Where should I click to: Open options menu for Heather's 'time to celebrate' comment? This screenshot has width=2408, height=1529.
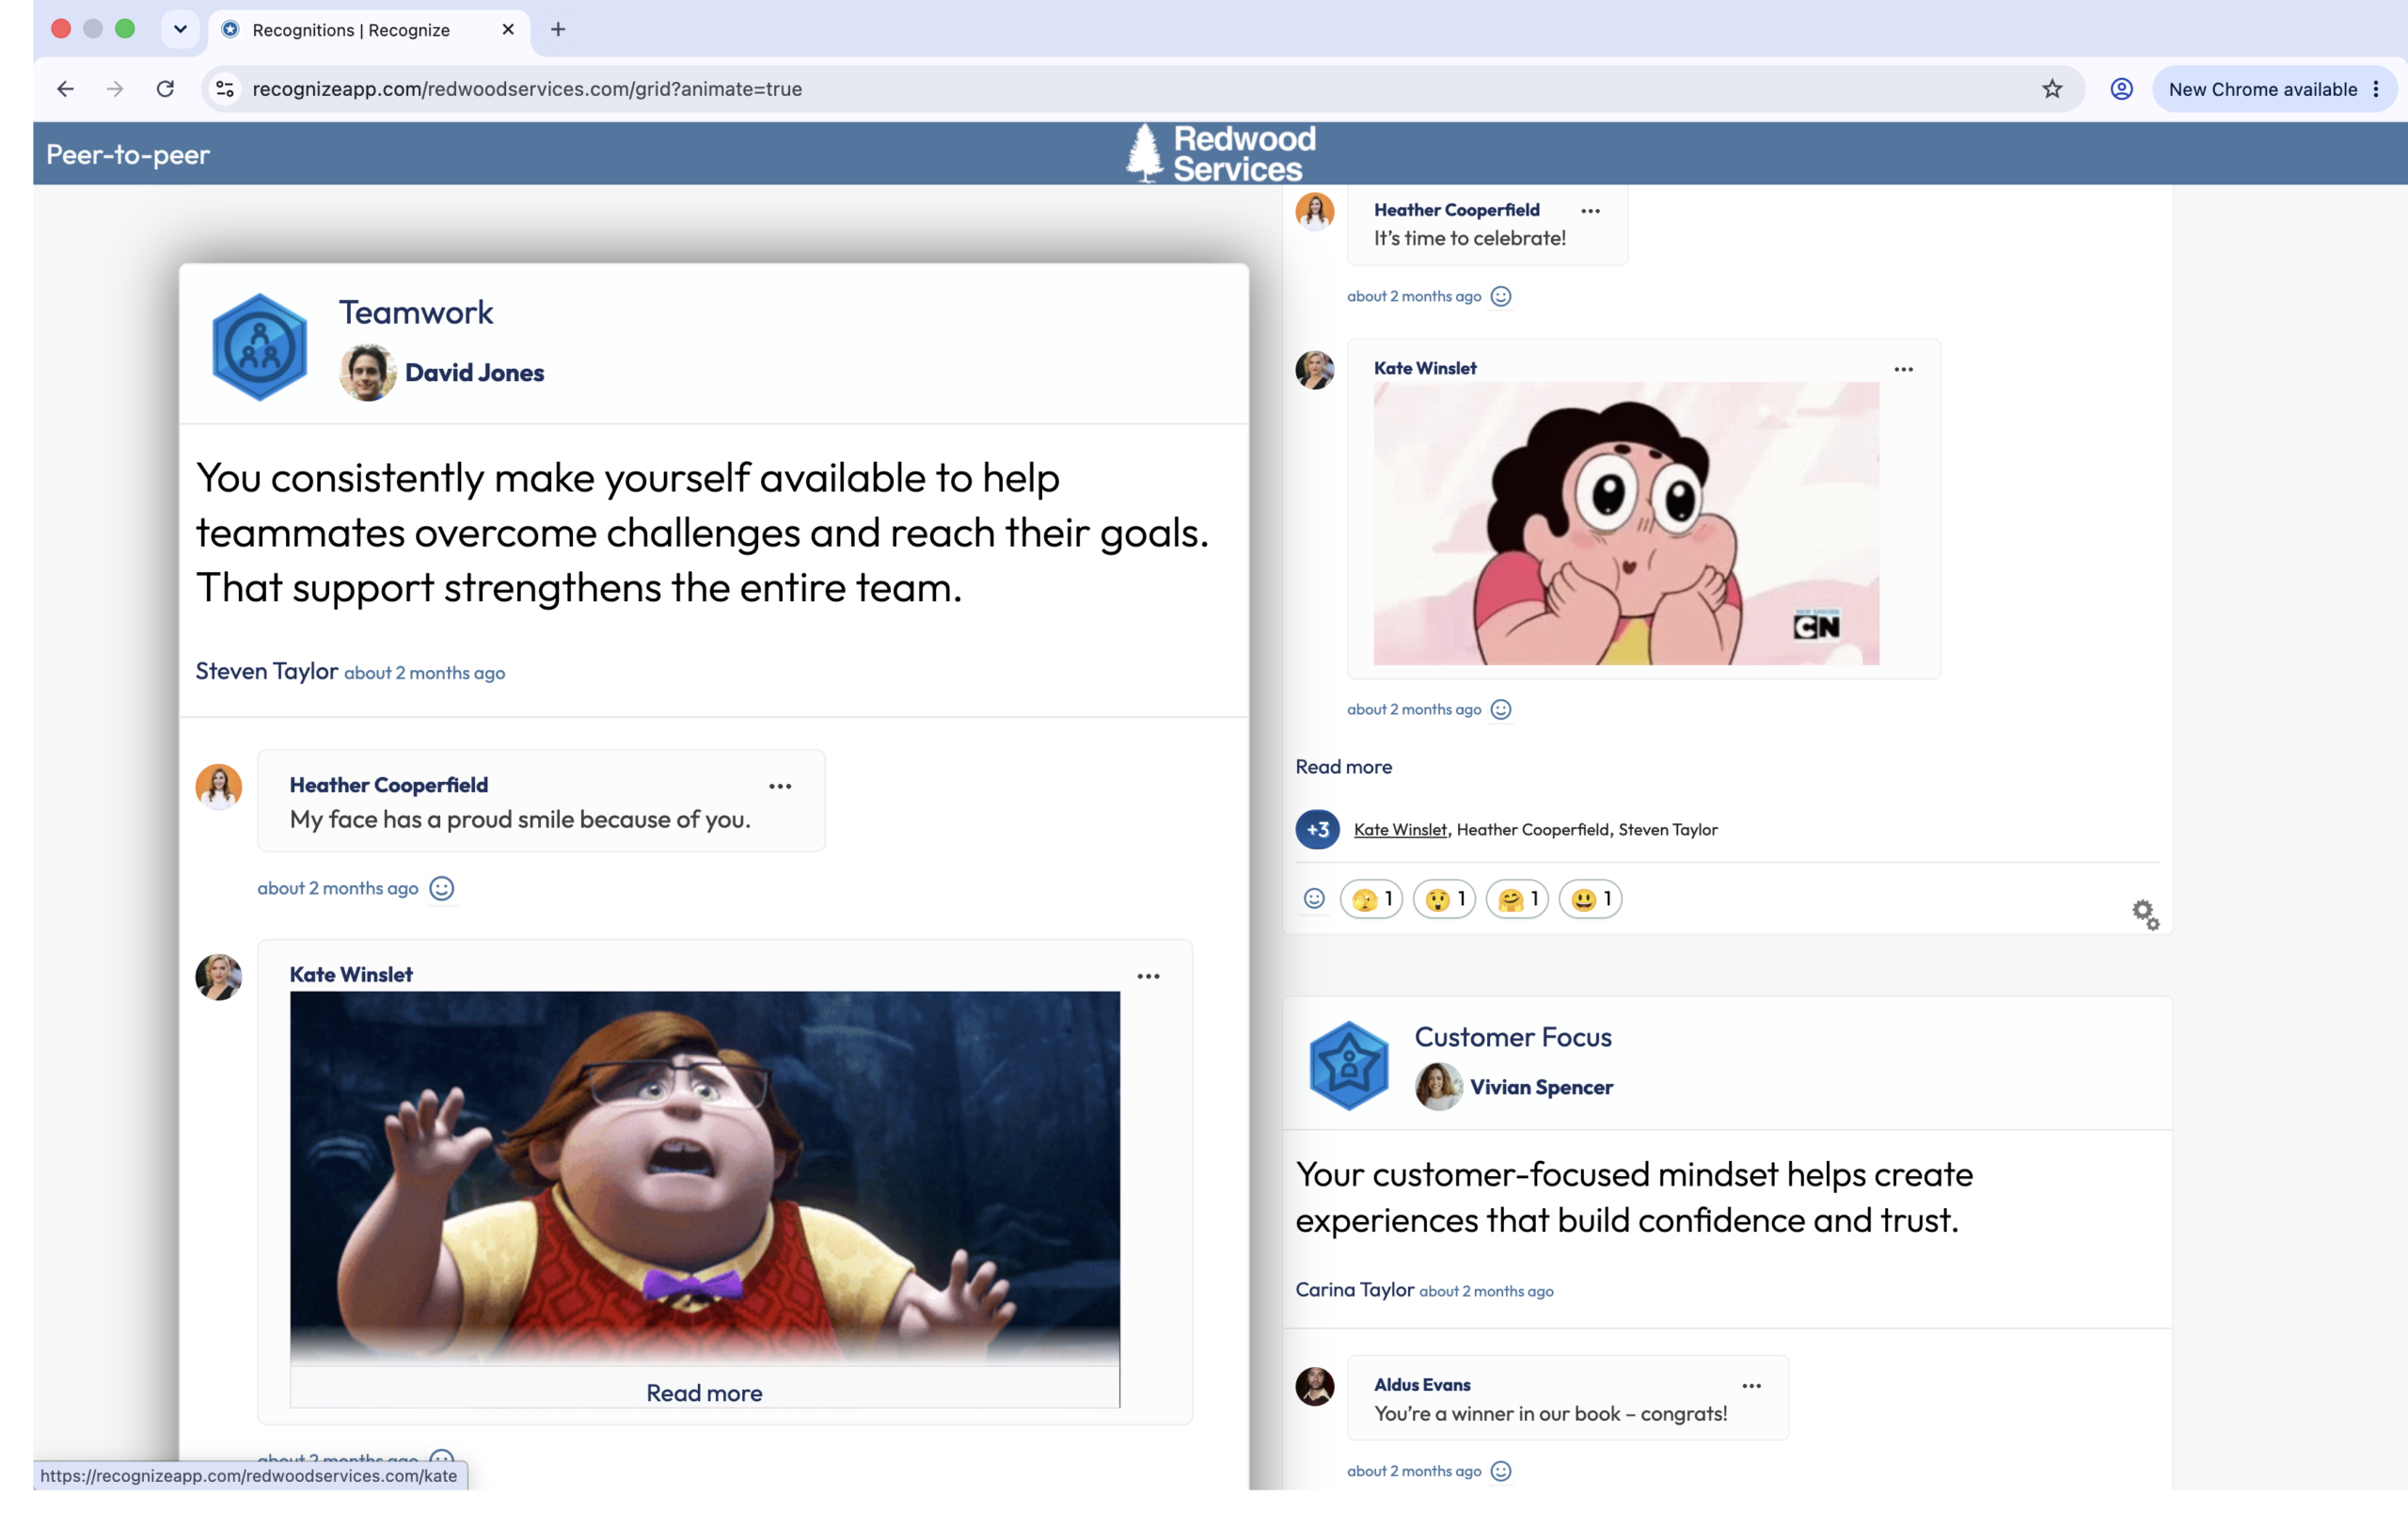[1590, 211]
